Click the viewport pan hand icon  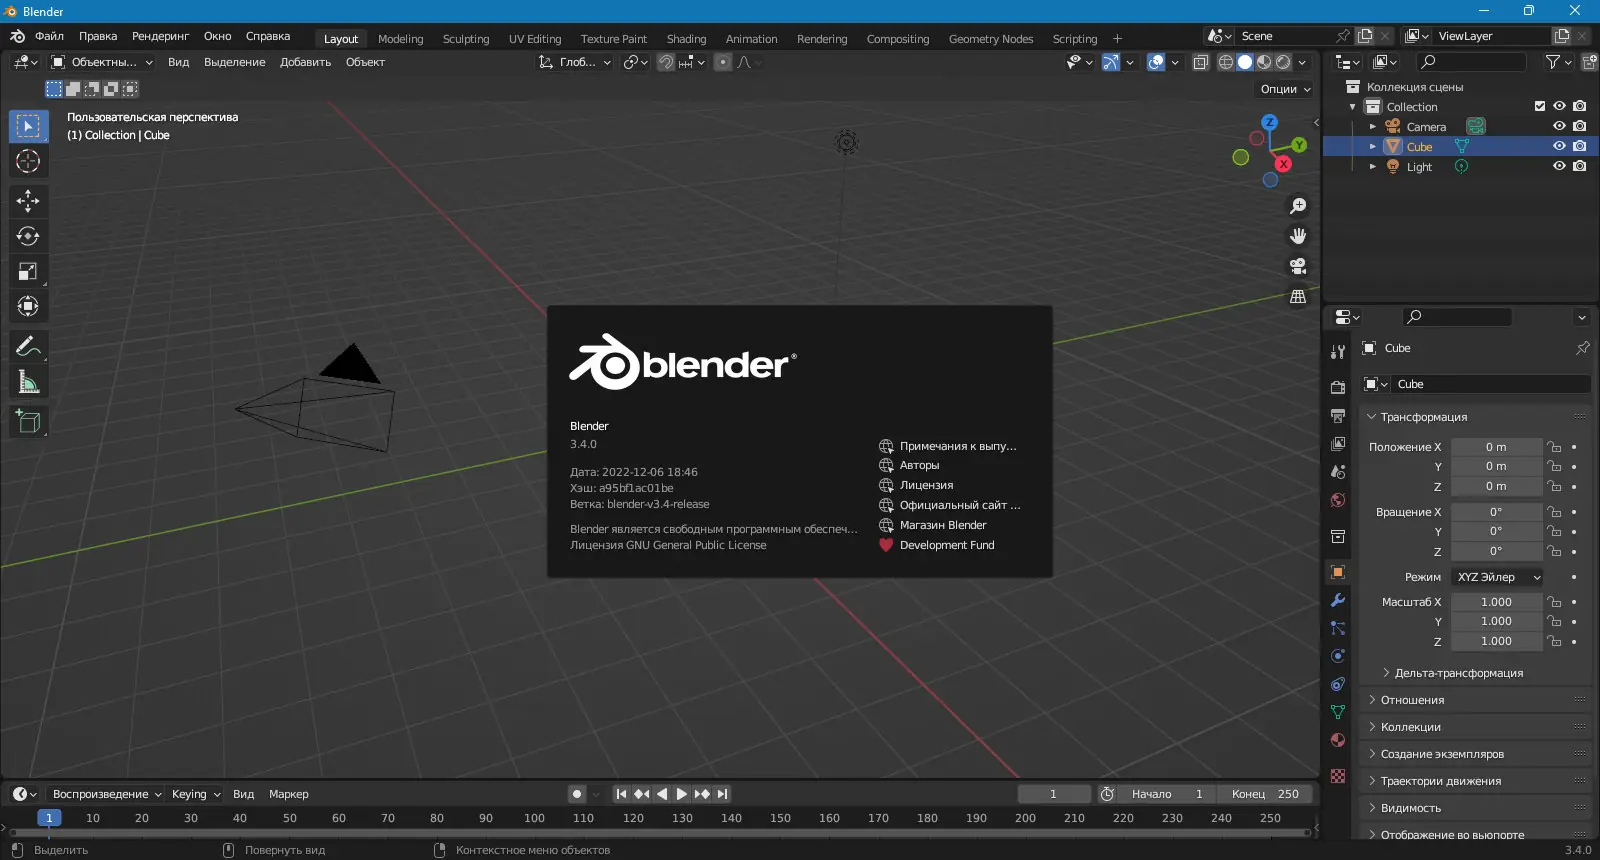click(1298, 236)
